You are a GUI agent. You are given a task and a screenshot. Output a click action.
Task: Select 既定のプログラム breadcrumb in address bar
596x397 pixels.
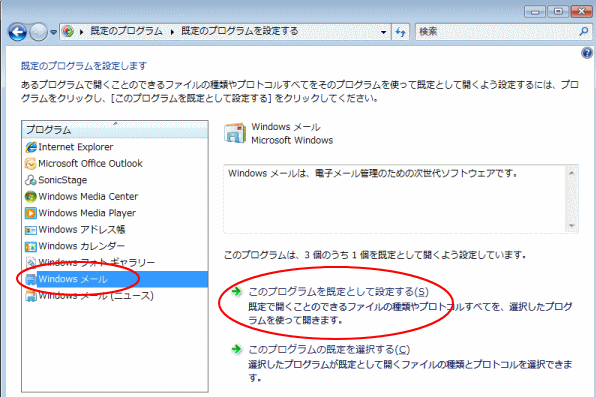pos(126,31)
